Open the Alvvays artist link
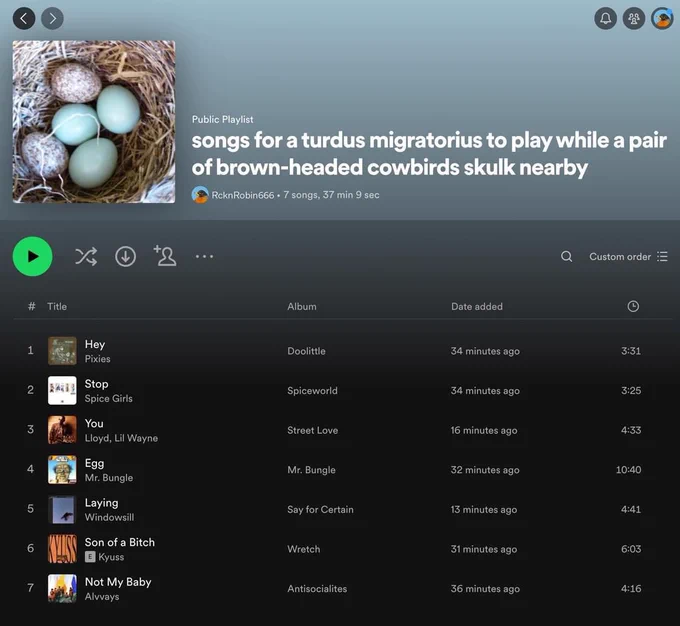 click(x=102, y=597)
